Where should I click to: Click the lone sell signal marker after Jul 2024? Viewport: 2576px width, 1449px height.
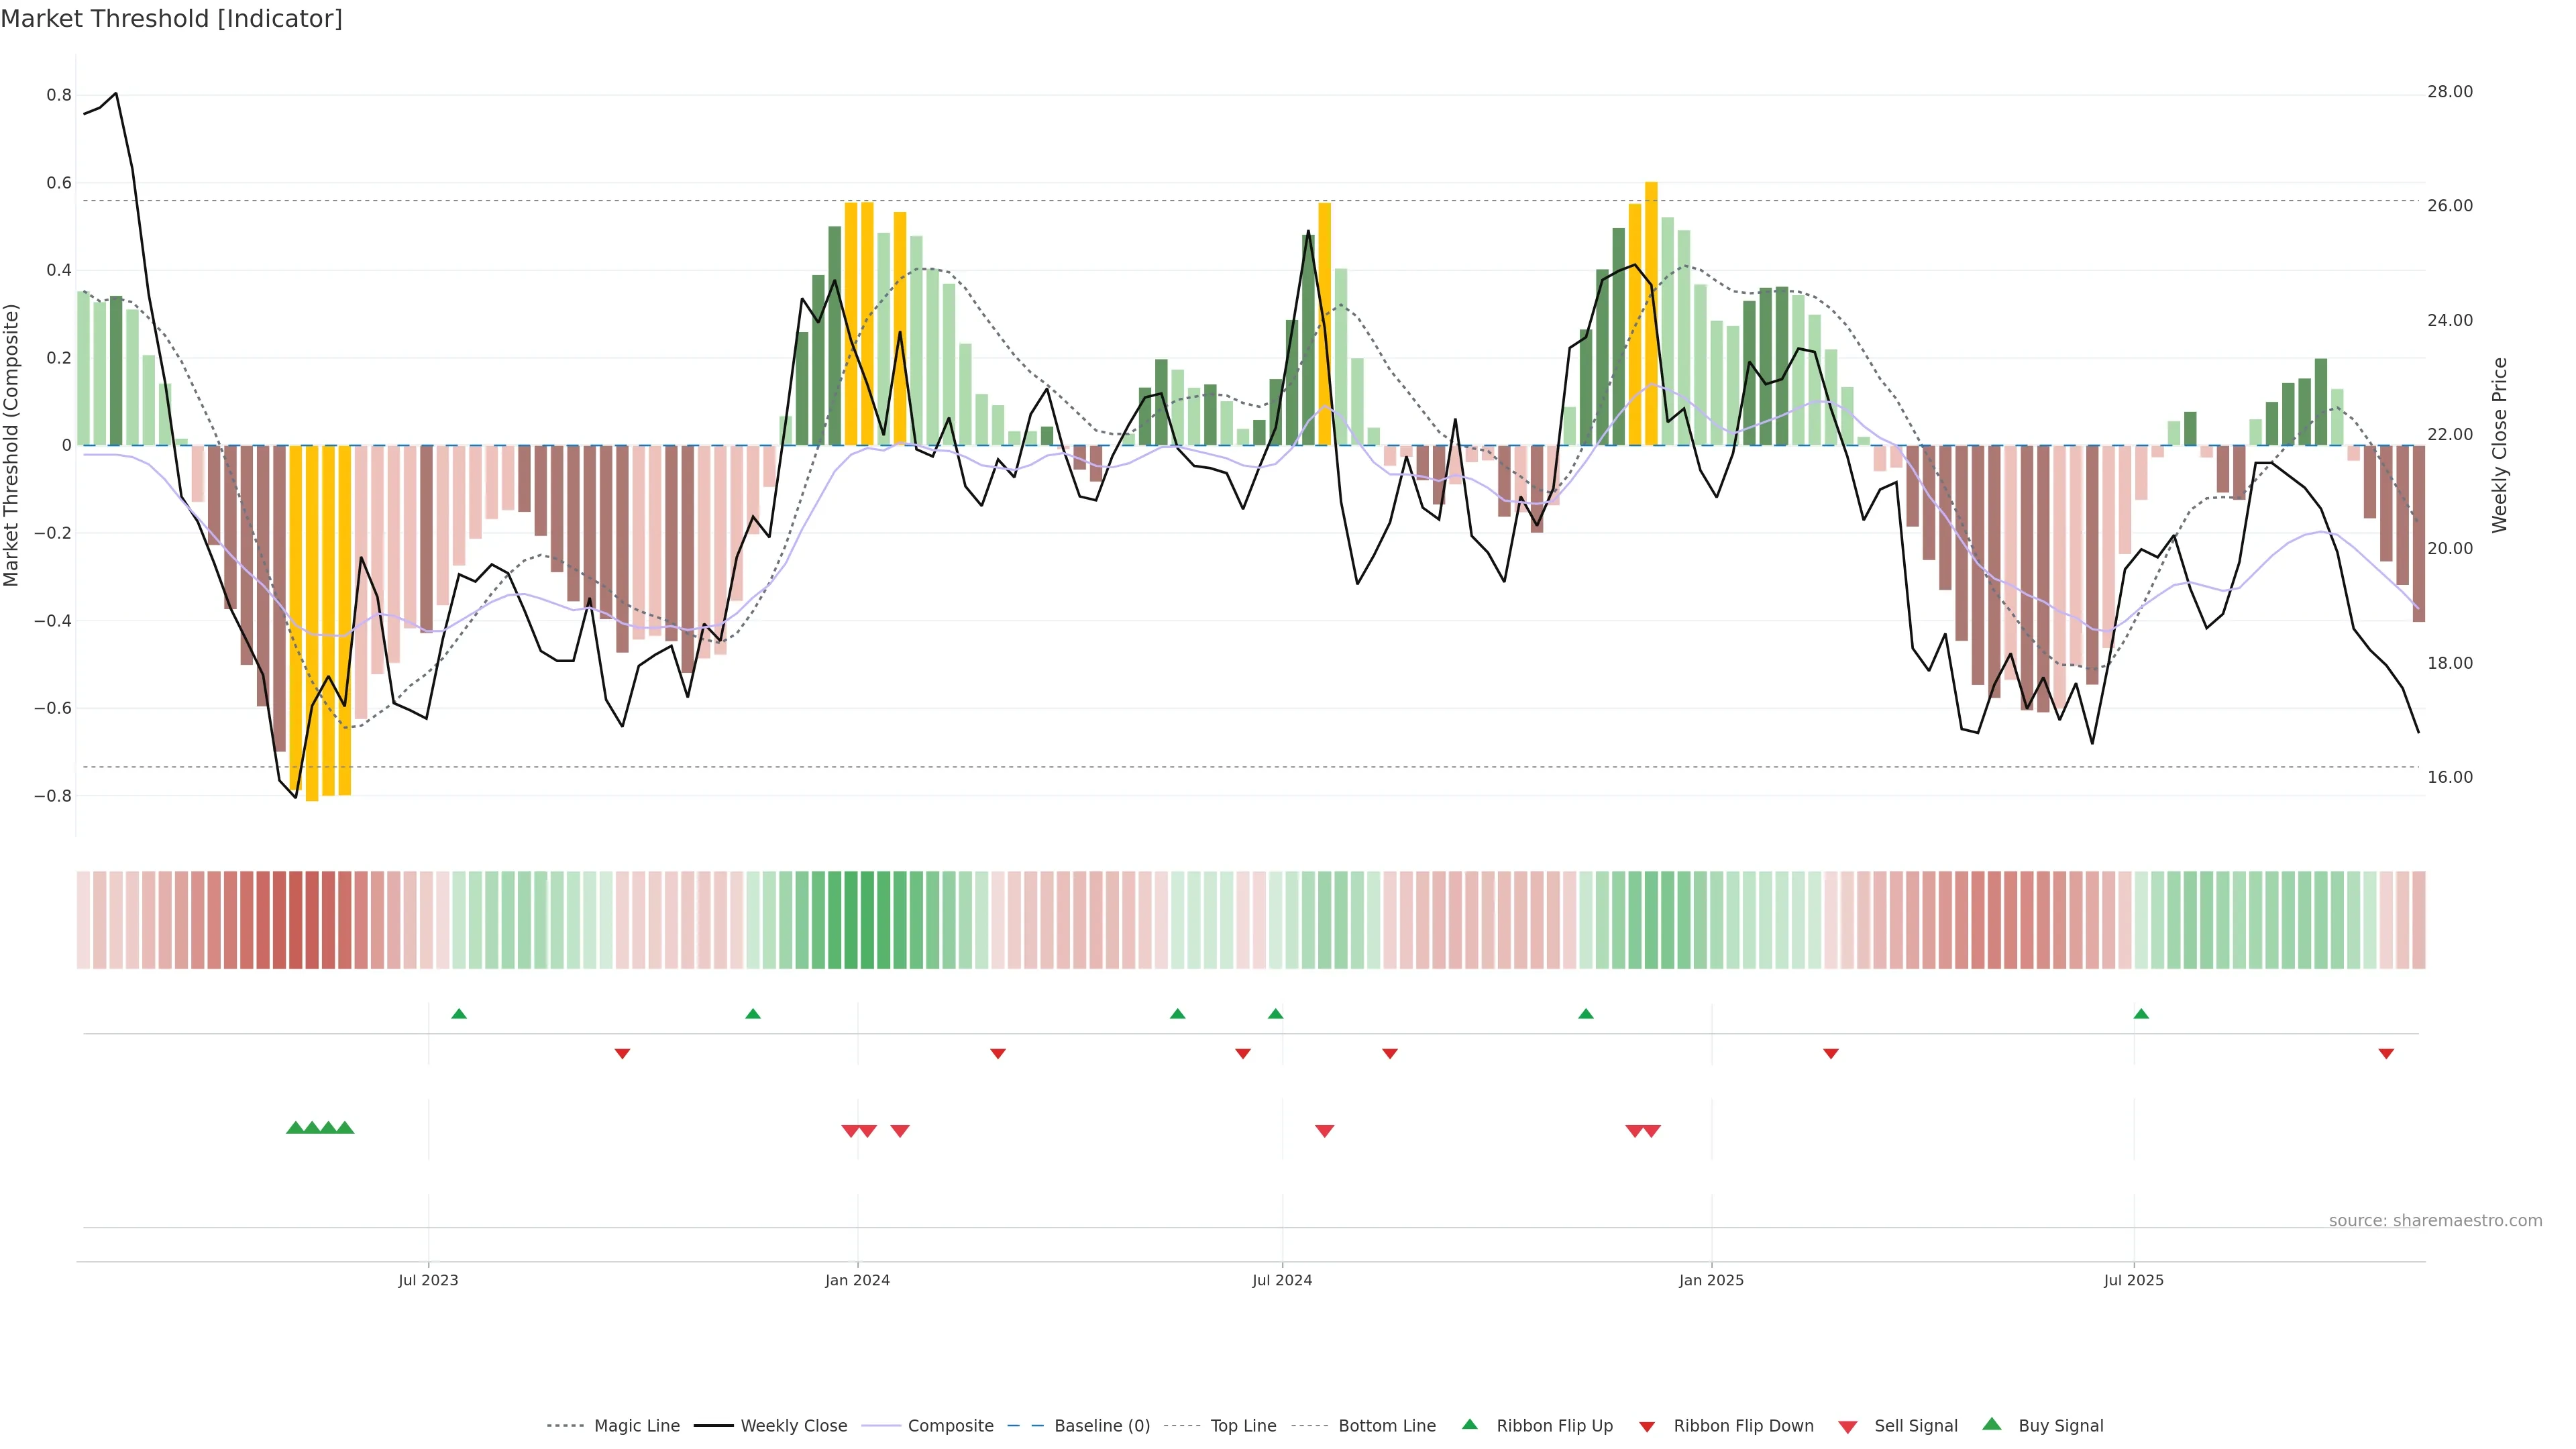[x=1324, y=1131]
